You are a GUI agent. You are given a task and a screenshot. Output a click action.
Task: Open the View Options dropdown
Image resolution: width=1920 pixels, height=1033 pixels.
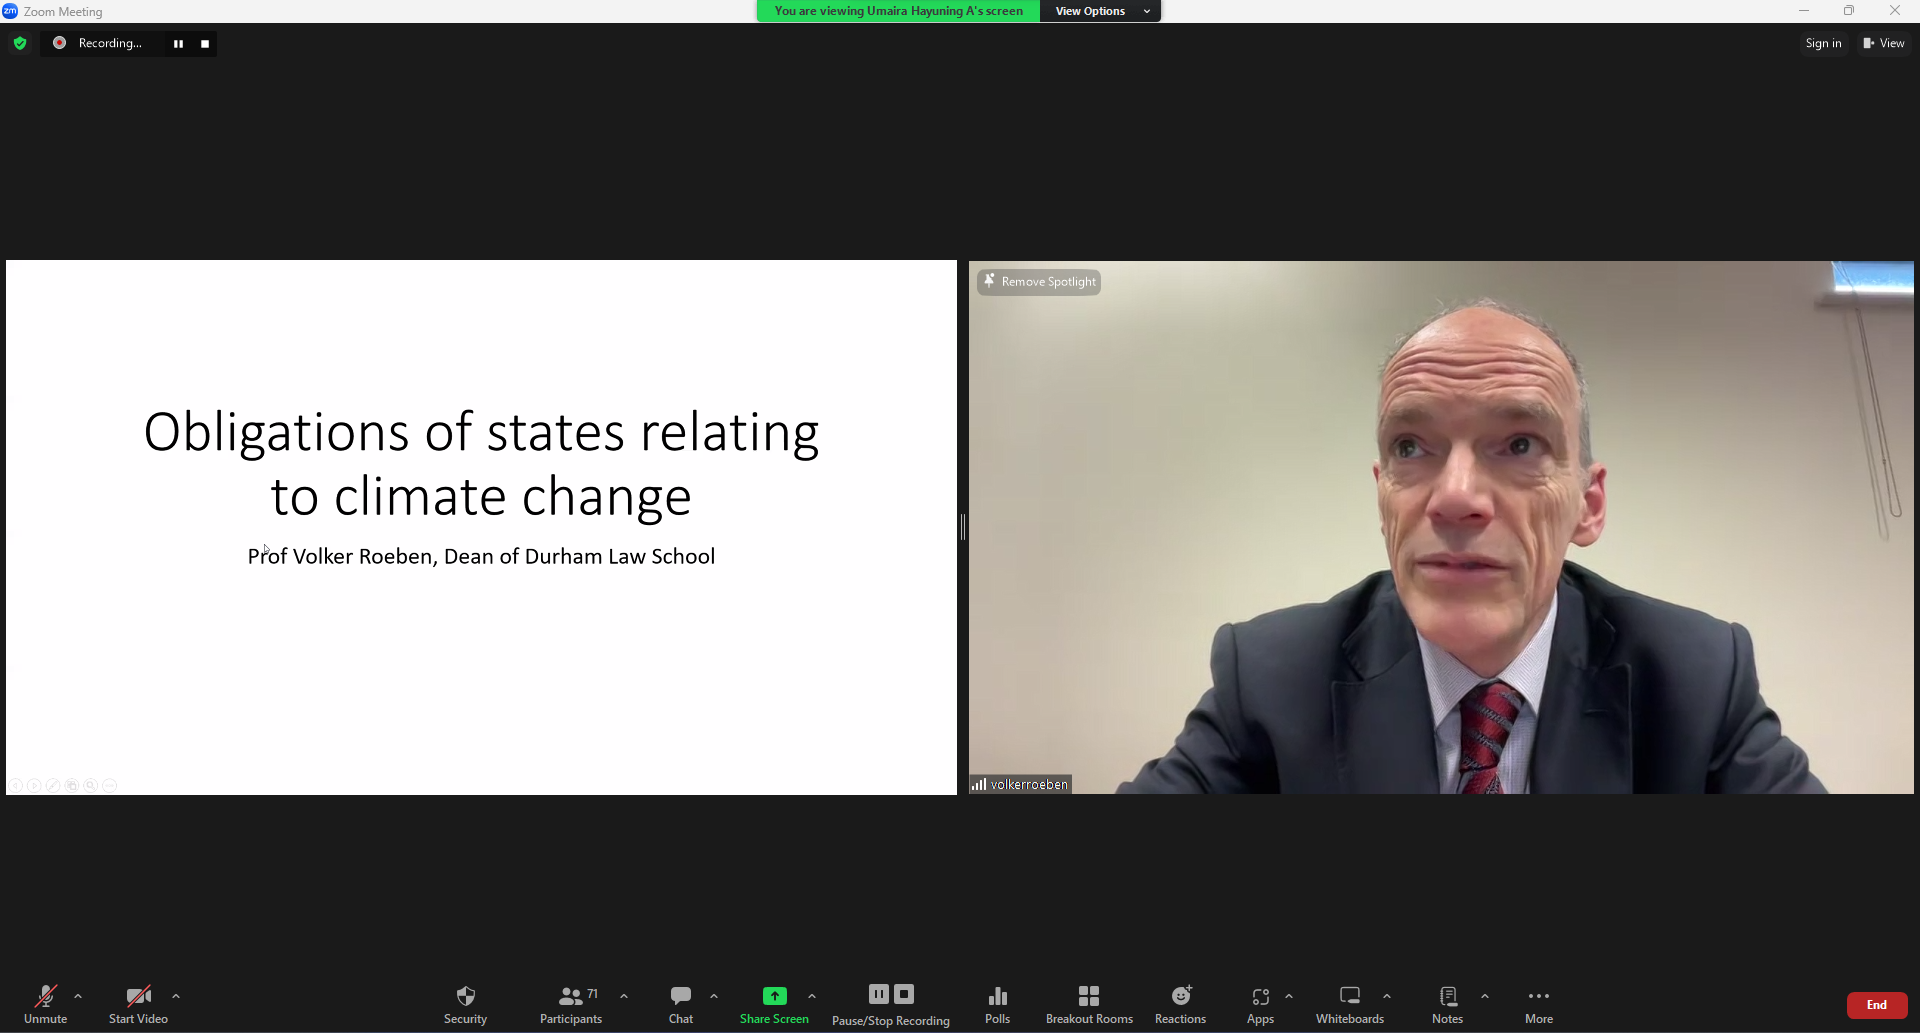pyautogui.click(x=1100, y=11)
